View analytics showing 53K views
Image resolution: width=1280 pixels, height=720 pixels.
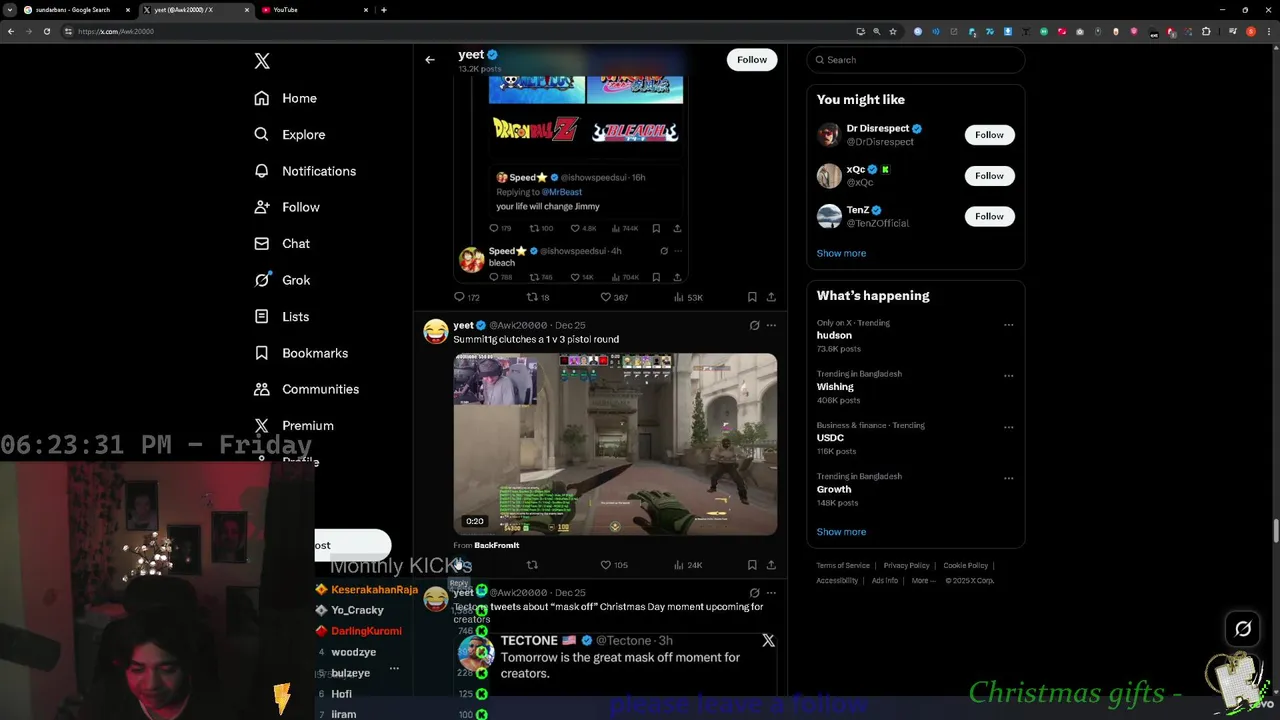(688, 297)
